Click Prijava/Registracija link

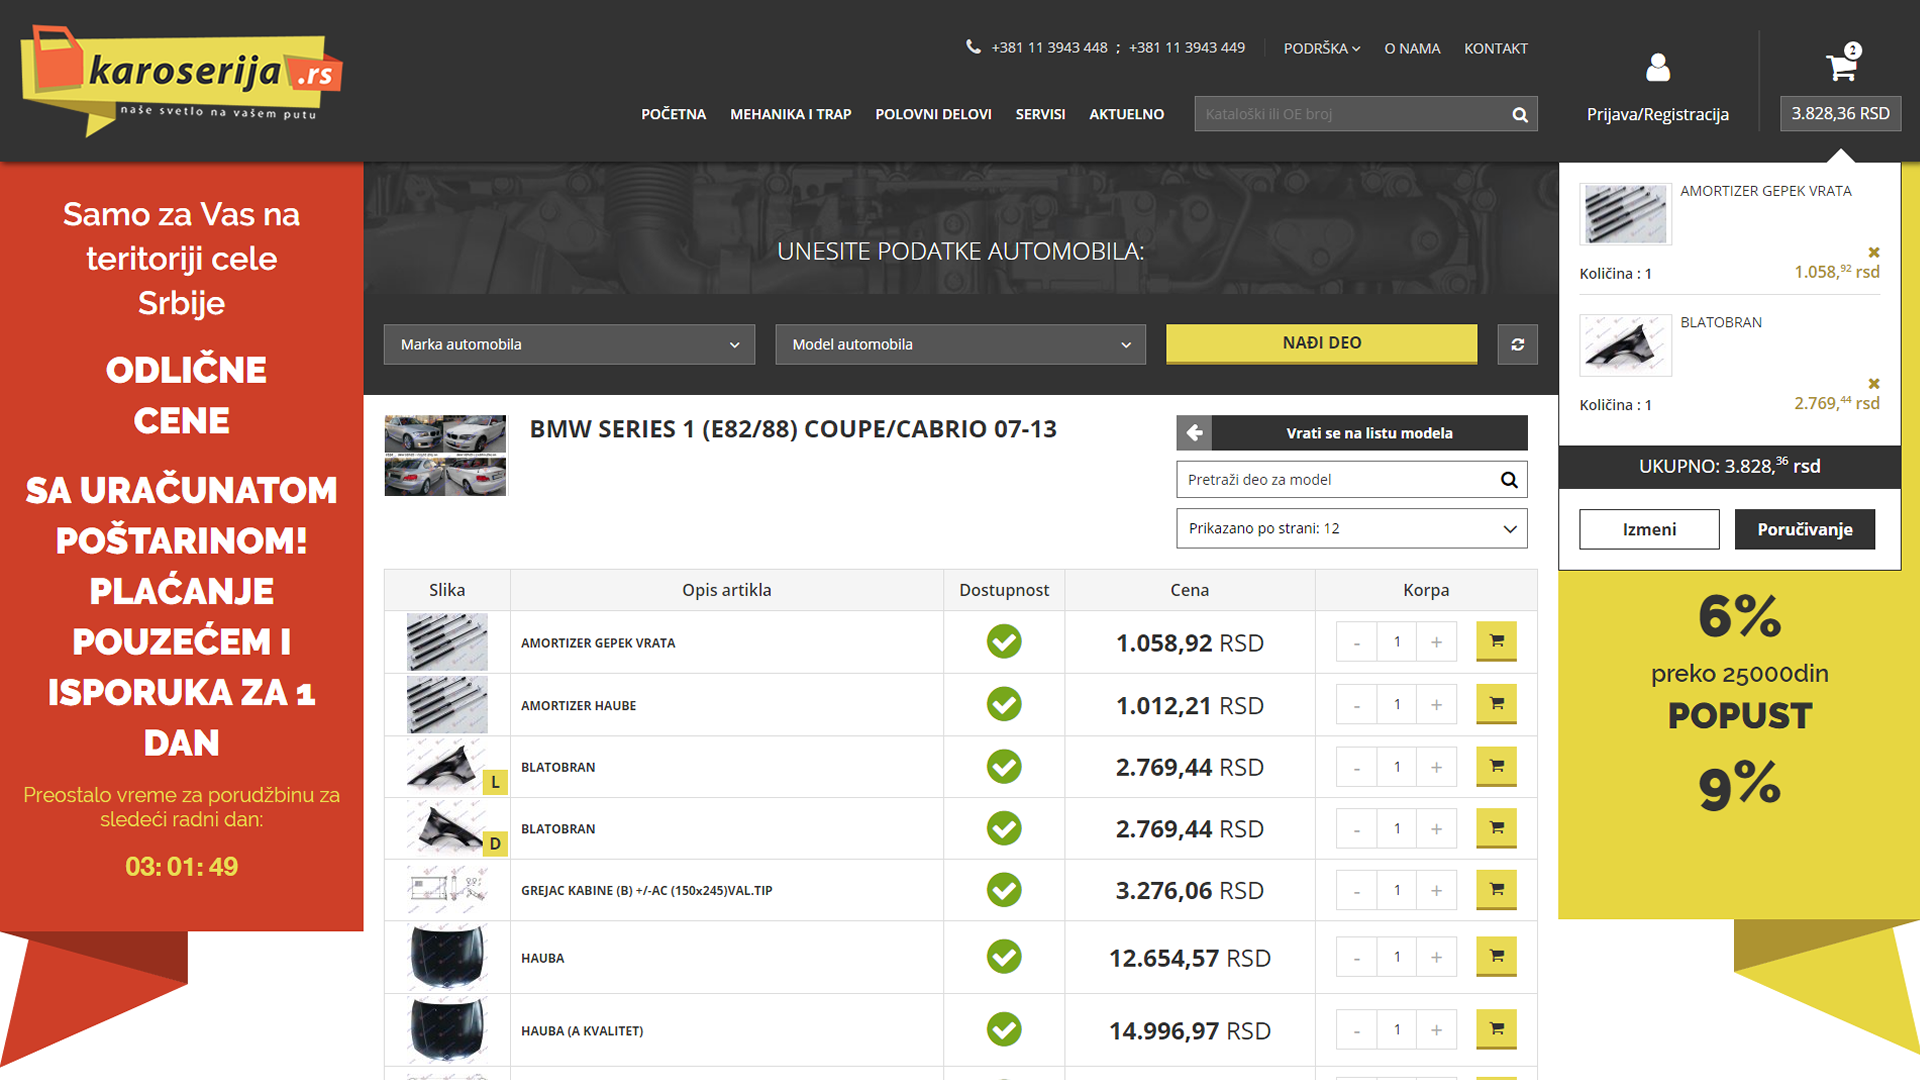(x=1657, y=114)
